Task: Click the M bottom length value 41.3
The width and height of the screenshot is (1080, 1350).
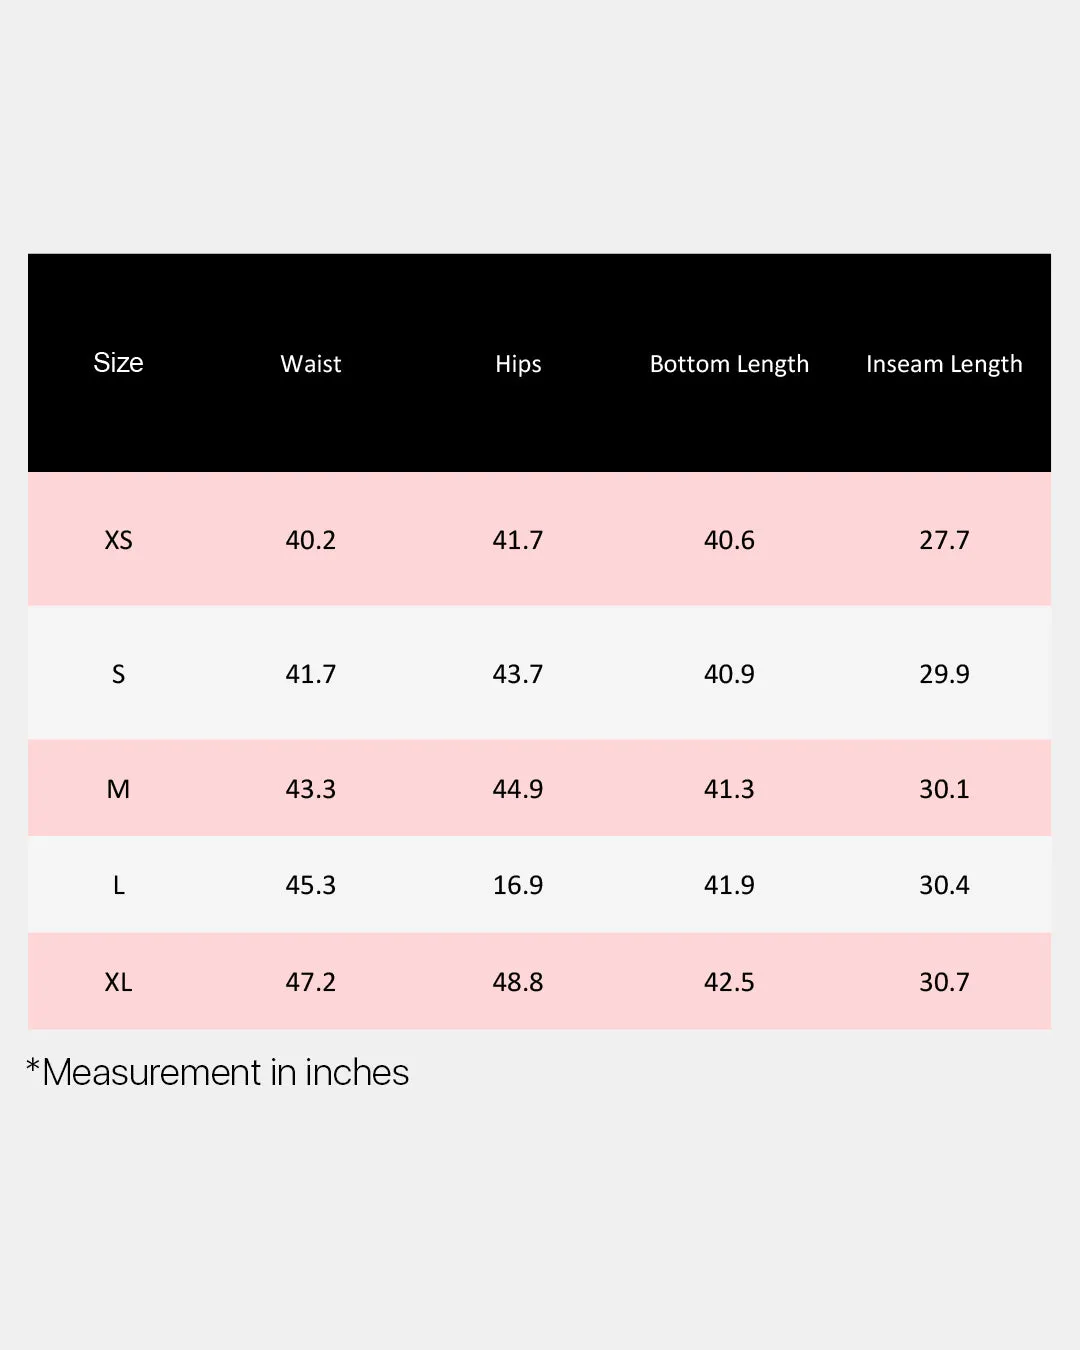Action: 729,789
